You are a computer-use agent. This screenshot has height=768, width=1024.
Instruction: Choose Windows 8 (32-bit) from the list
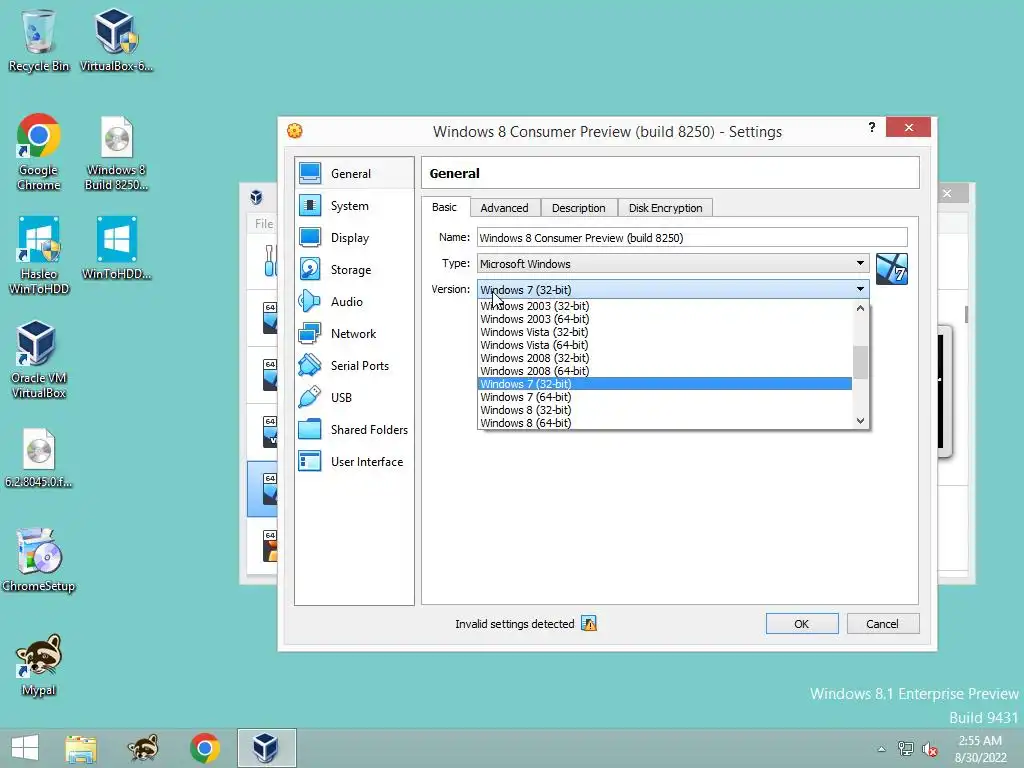pos(664,410)
